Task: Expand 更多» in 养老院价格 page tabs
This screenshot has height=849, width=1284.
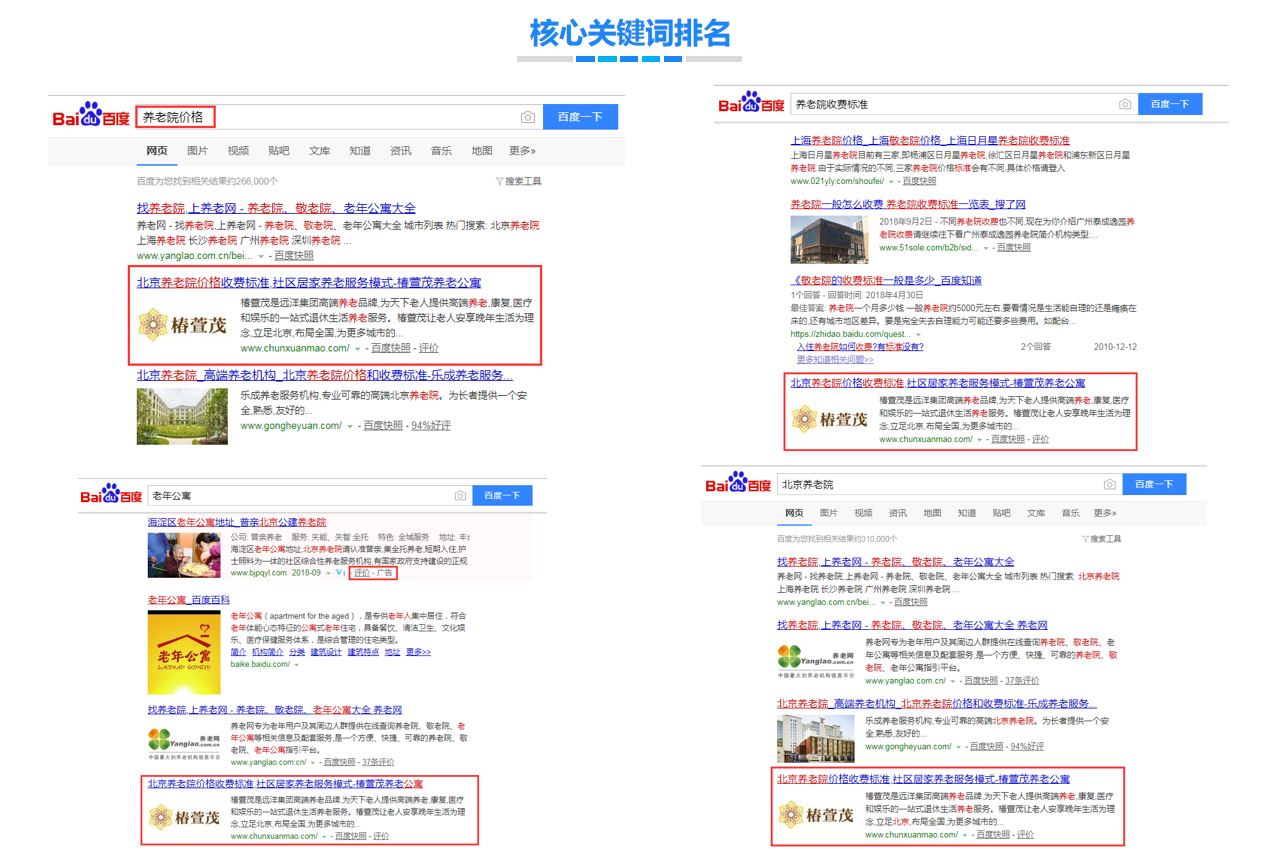Action: [x=522, y=151]
